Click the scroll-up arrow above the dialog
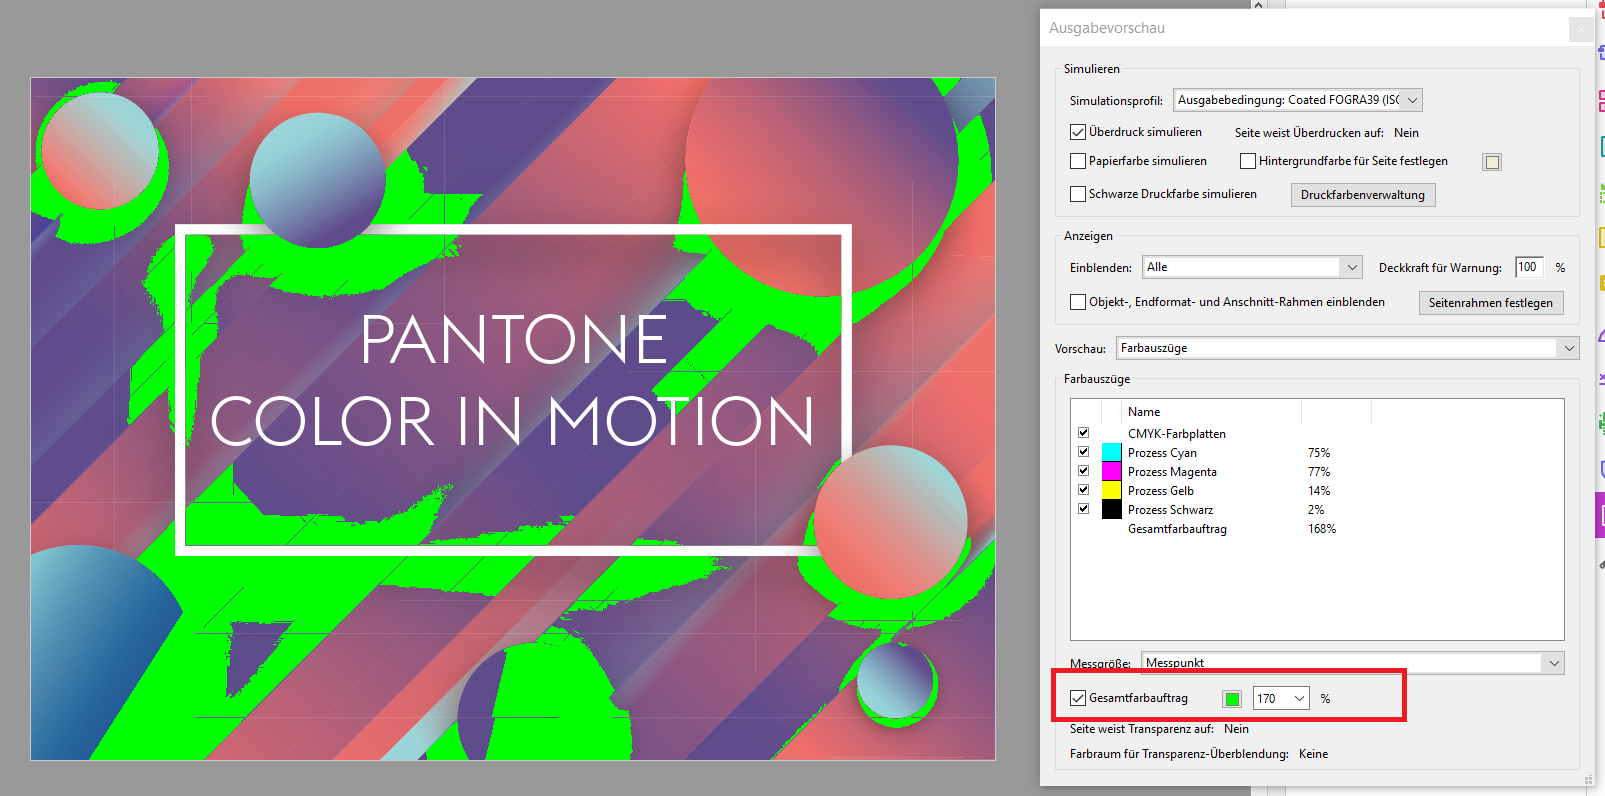Image resolution: width=1605 pixels, height=796 pixels. 1258,5
